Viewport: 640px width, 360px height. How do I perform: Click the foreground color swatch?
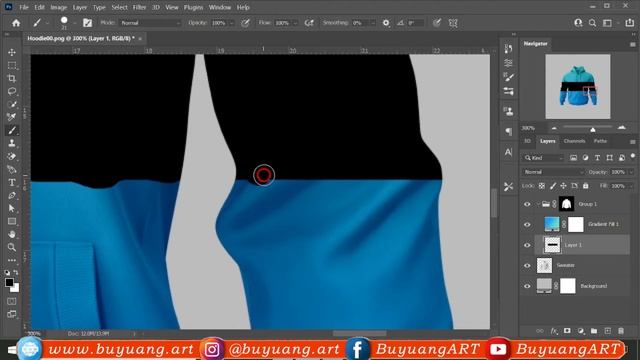click(x=9, y=282)
